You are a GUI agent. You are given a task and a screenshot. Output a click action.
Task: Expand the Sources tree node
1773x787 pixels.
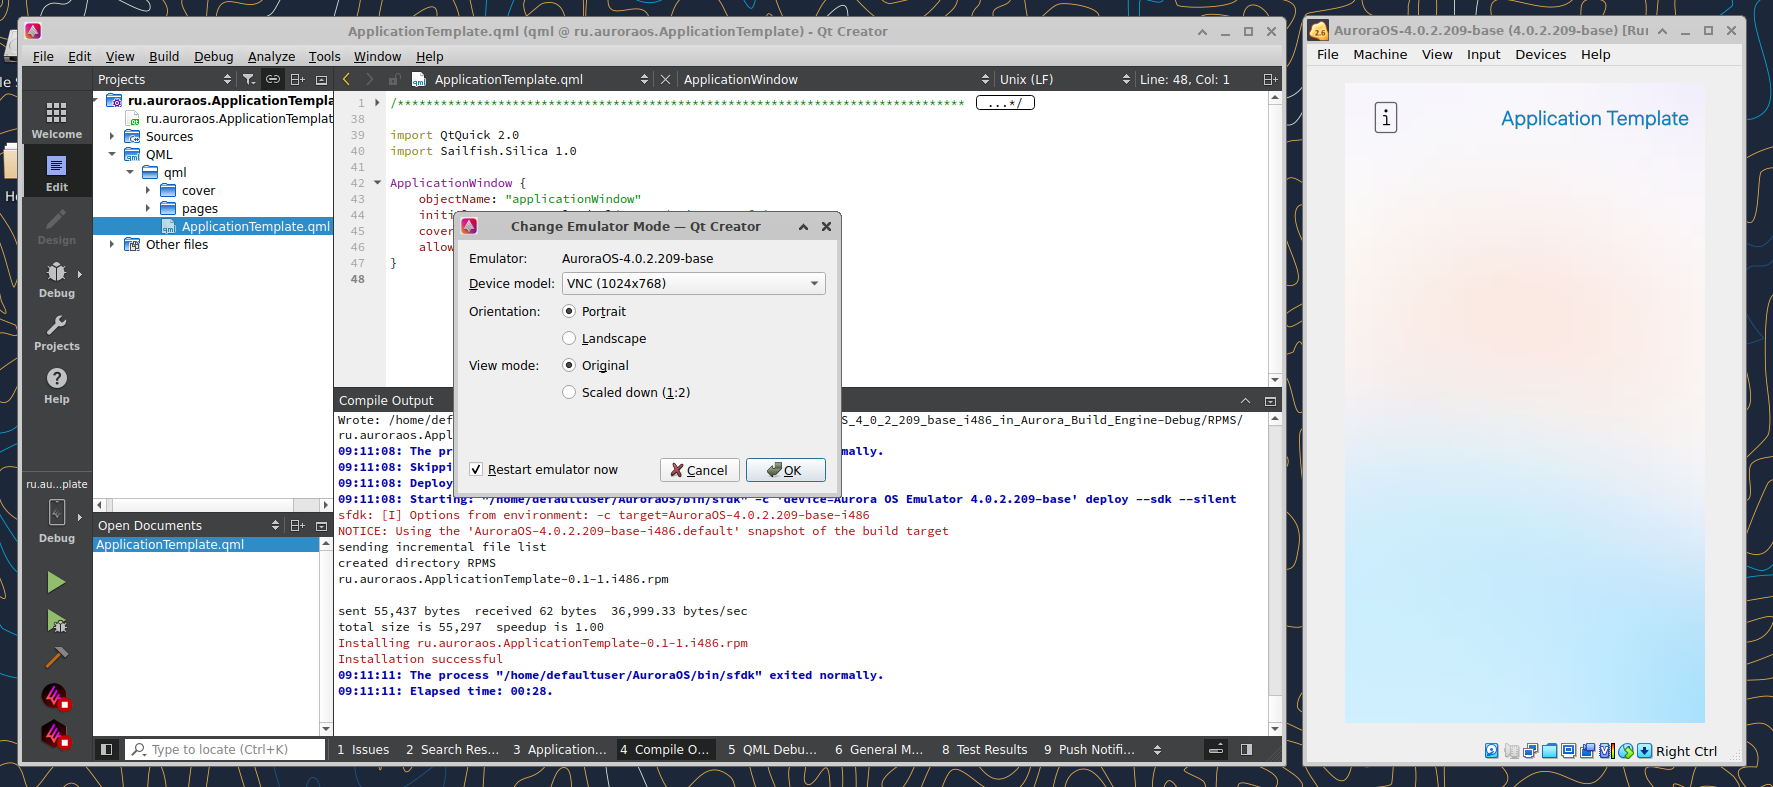click(112, 136)
